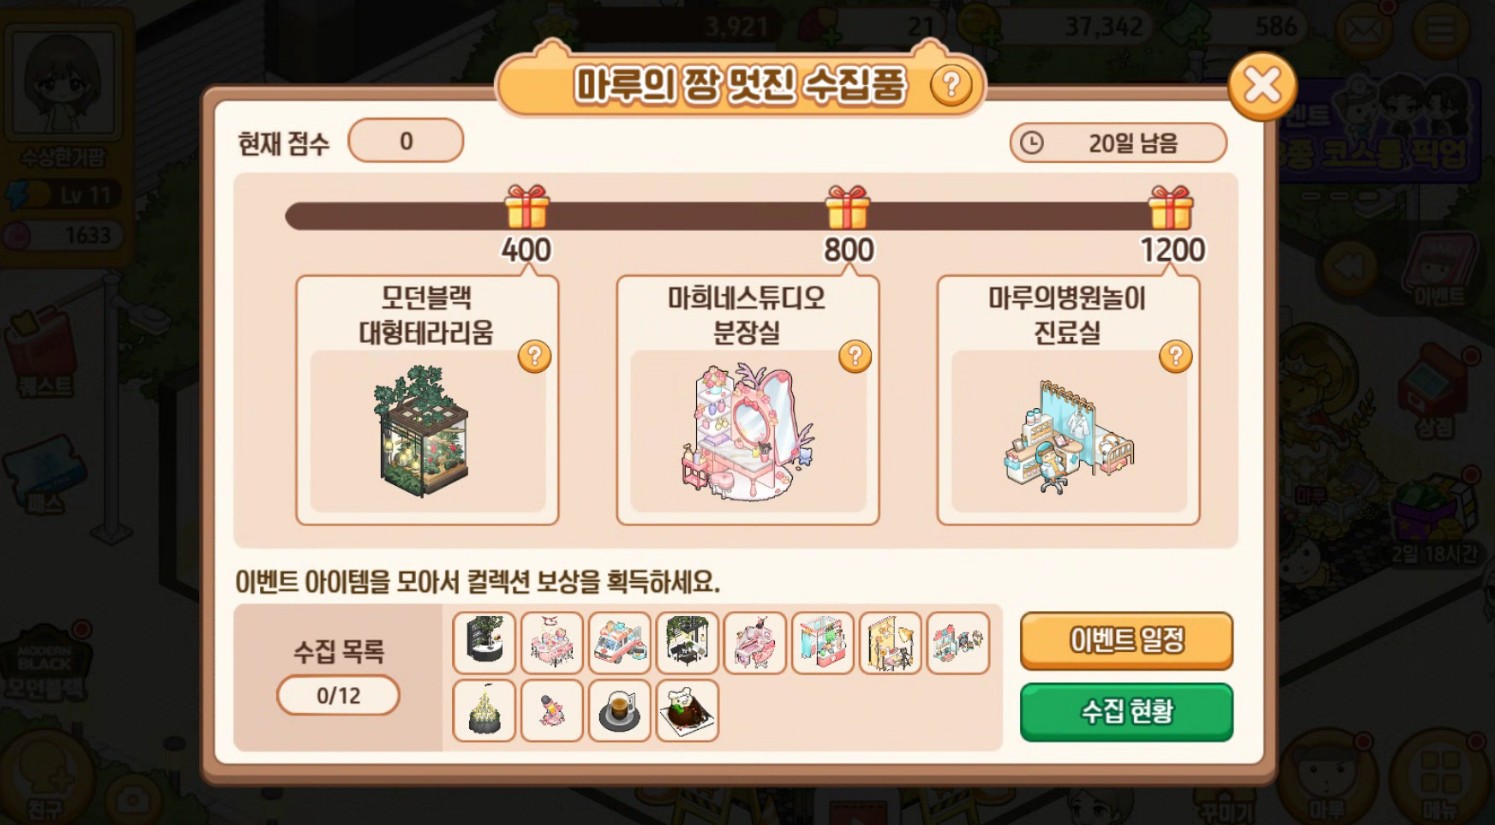Image resolution: width=1495 pixels, height=825 pixels.
Task: Select the terrarium reward thumbnail
Action: pos(422,431)
